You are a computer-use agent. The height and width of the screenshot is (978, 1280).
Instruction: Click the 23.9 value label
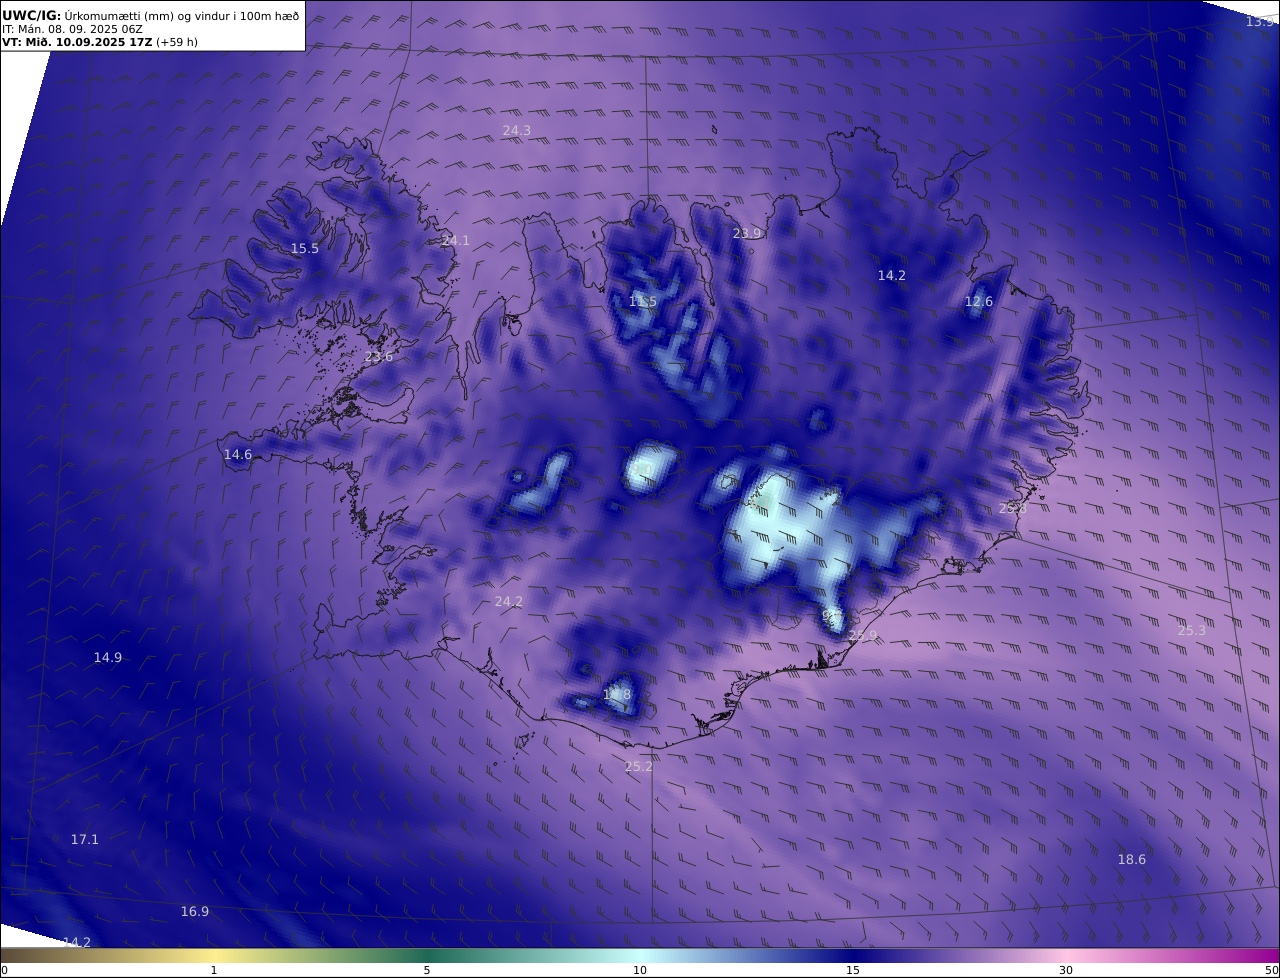coord(747,234)
